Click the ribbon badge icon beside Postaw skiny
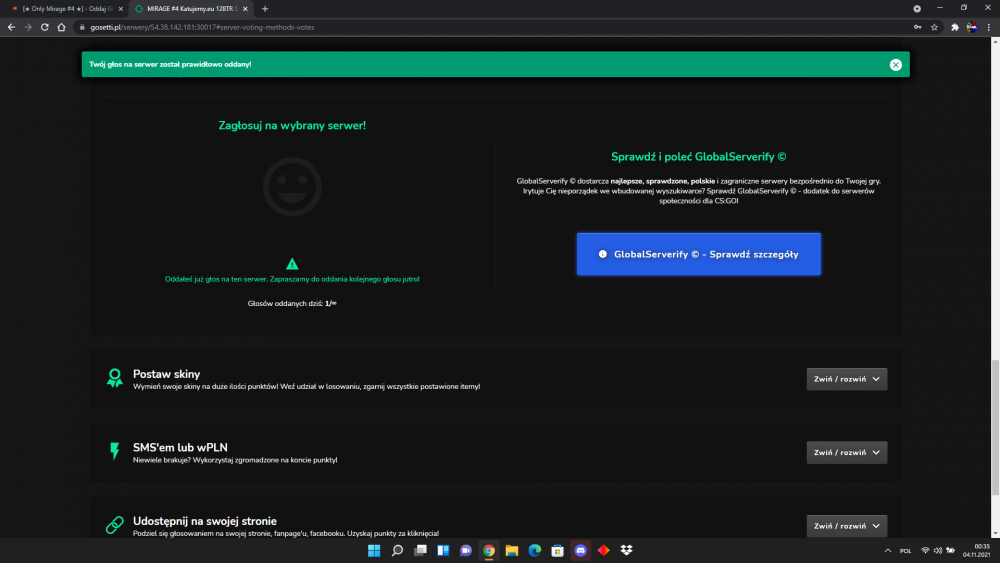The width and height of the screenshot is (1000, 563). [x=115, y=378]
